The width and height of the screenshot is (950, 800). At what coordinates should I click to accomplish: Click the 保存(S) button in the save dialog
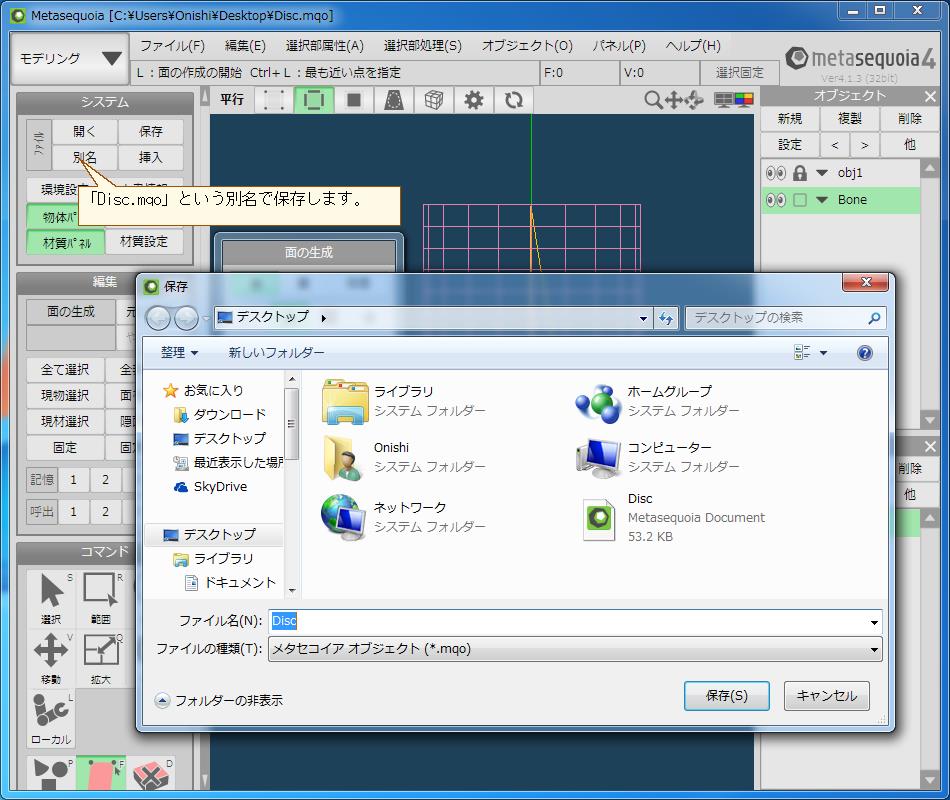[x=726, y=696]
